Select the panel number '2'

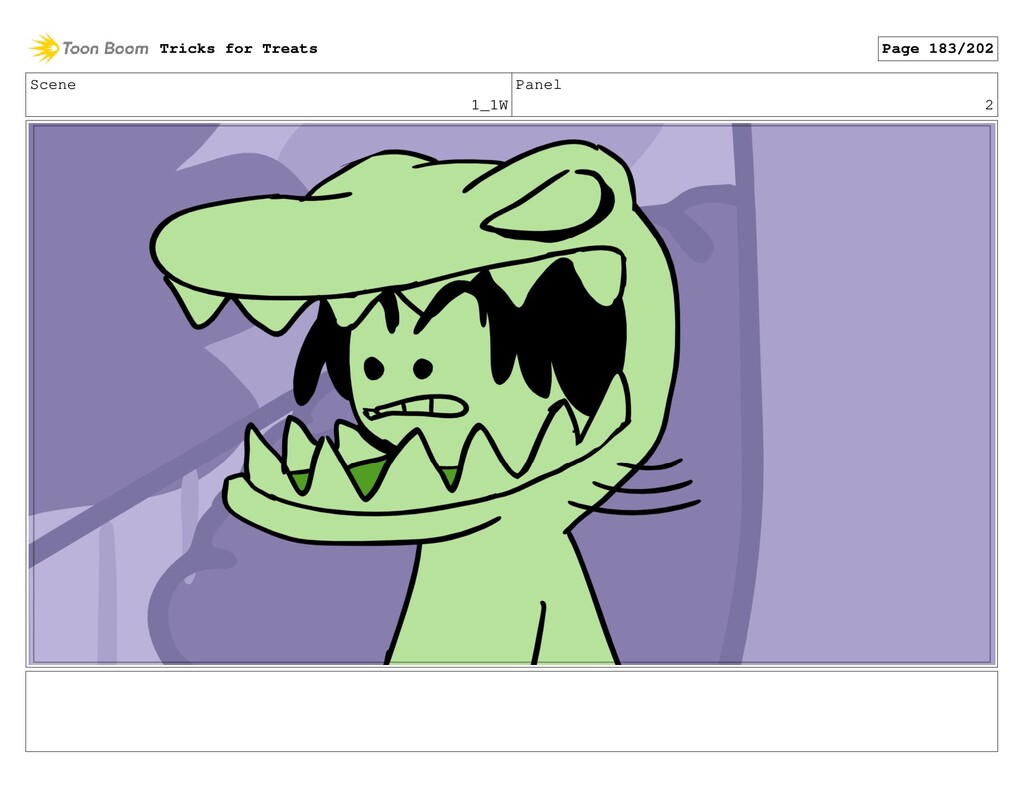[x=989, y=105]
